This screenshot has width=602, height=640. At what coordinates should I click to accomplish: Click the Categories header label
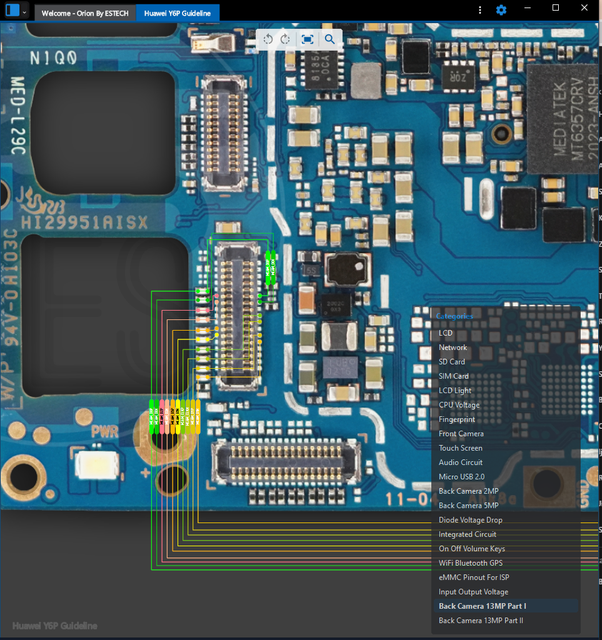(x=455, y=316)
